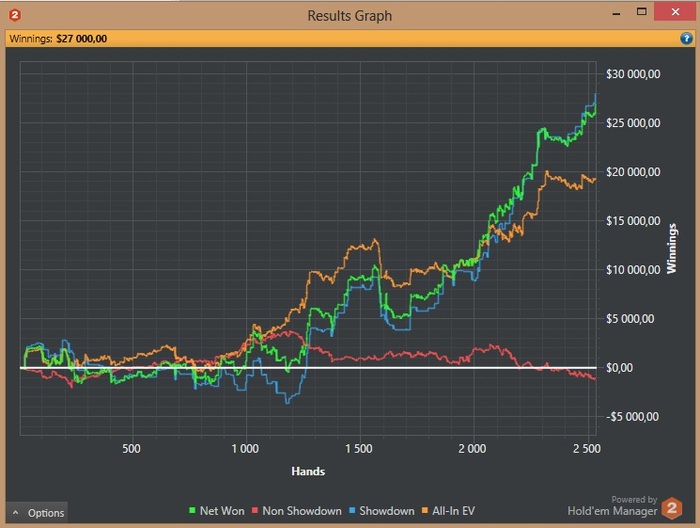Screen dimensions: 700x528
Task: Click the 2 500 hands axis tick label
Action: (587, 448)
